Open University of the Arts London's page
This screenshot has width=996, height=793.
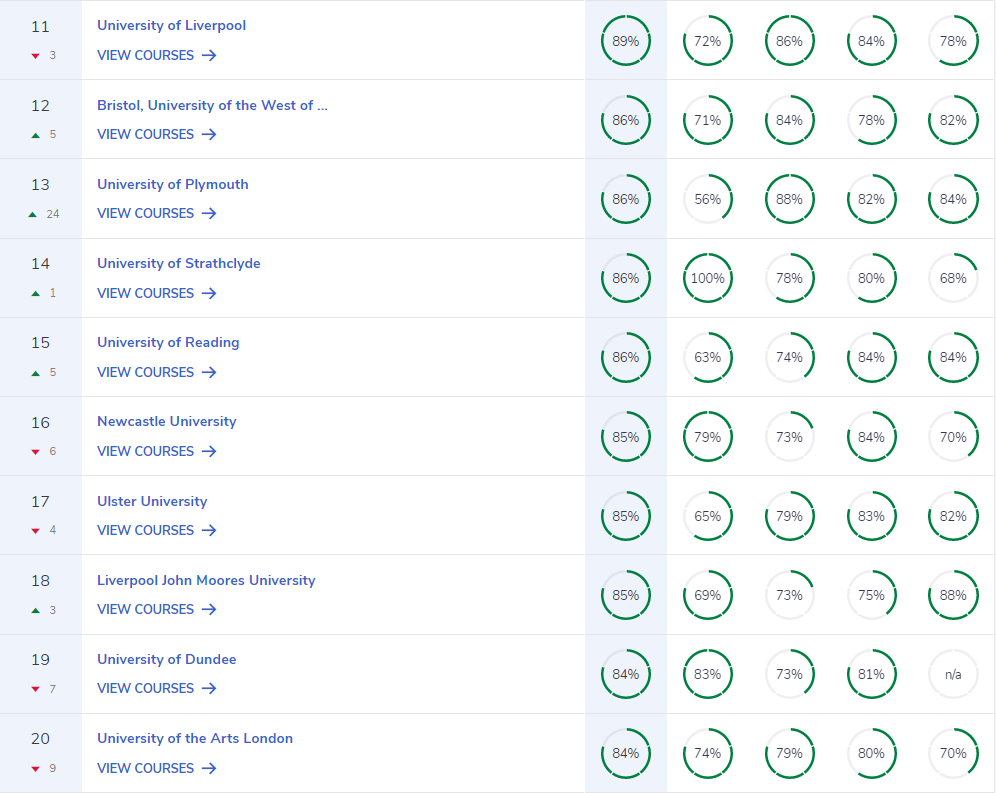pos(195,738)
